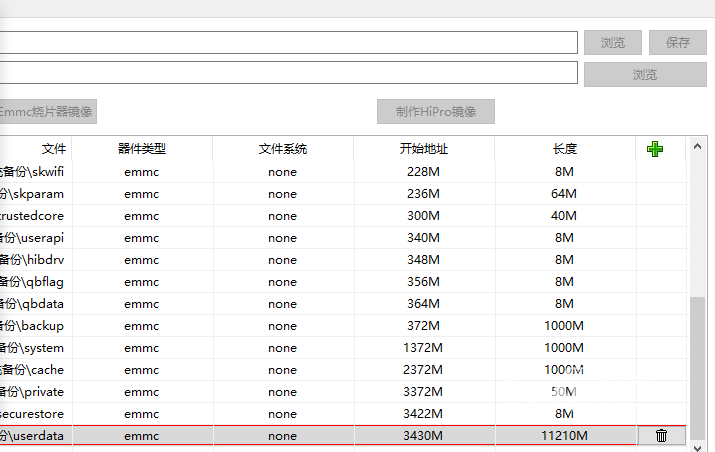Select the cache file cell
Screen dimensions: 715x452
point(36,370)
